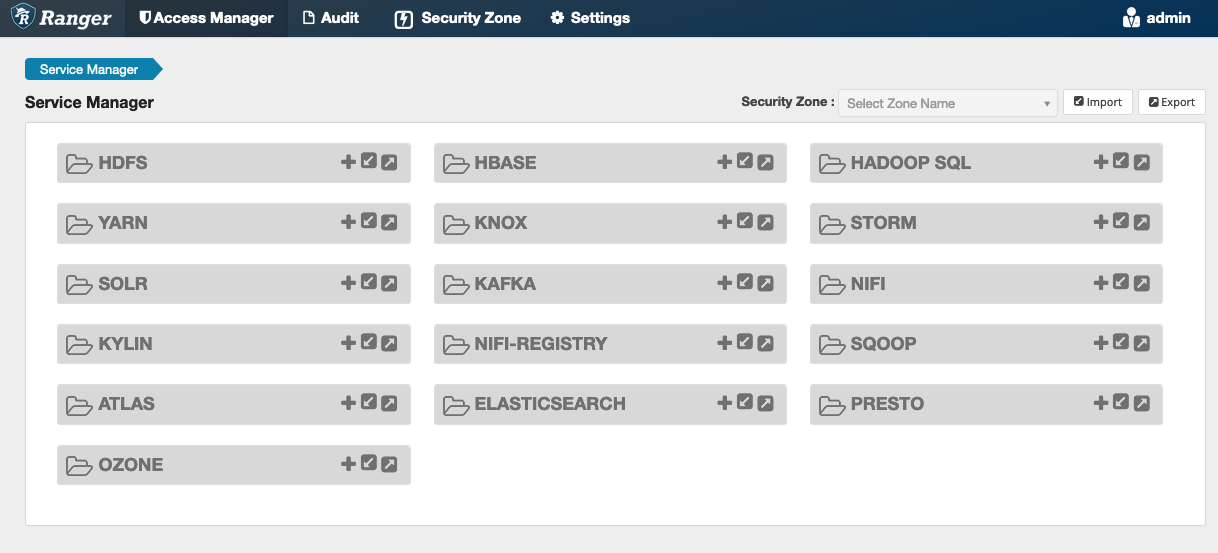Screen dimensions: 1218x553
Task: Click the Service Manager breadcrumb
Action: pyautogui.click(x=89, y=70)
